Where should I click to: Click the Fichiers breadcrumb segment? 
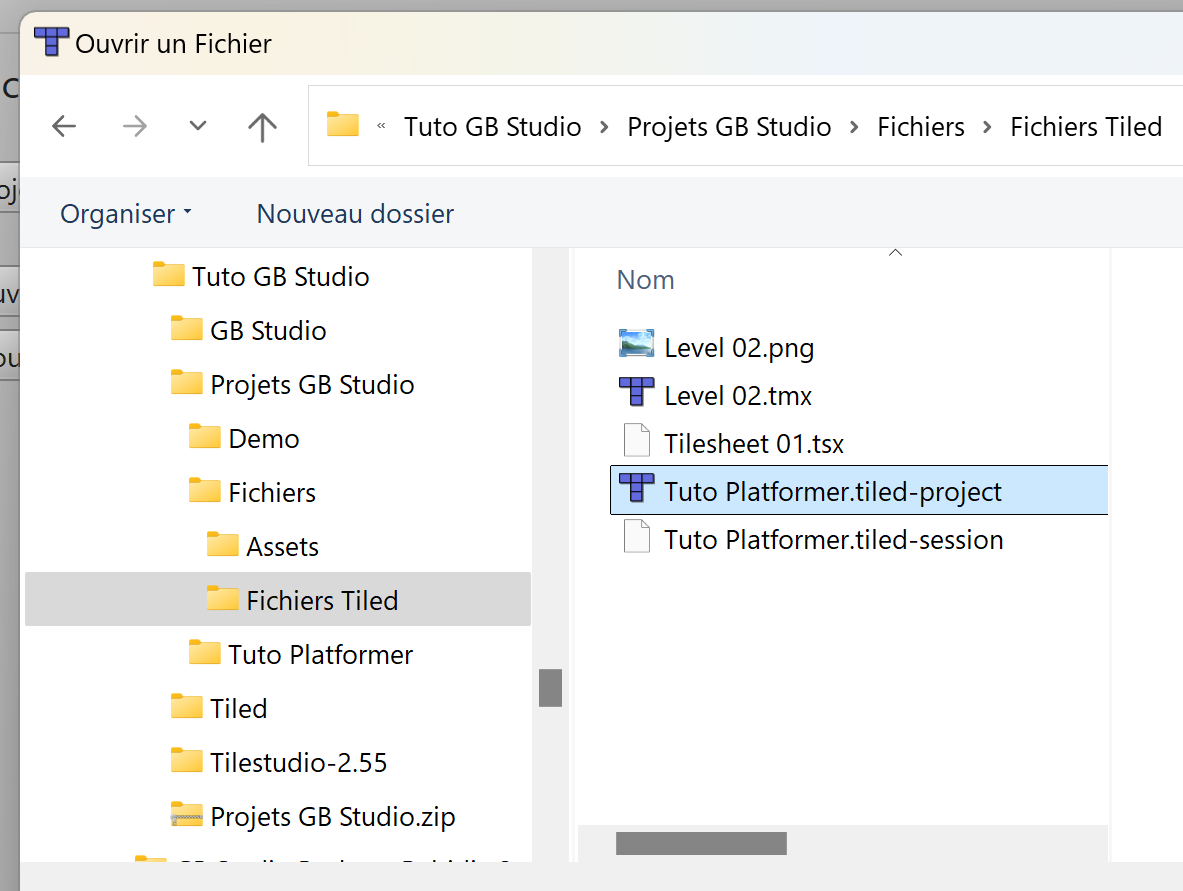(920, 127)
